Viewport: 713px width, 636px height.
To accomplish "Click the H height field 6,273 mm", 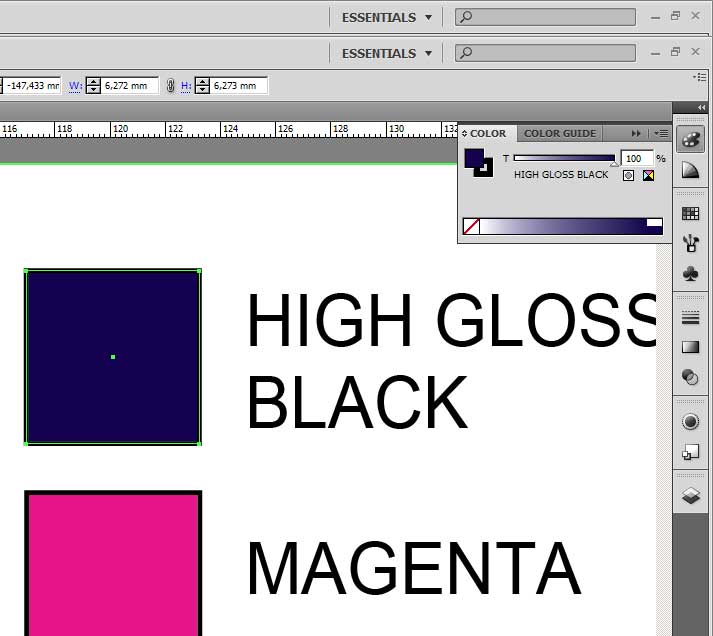I will (x=239, y=85).
